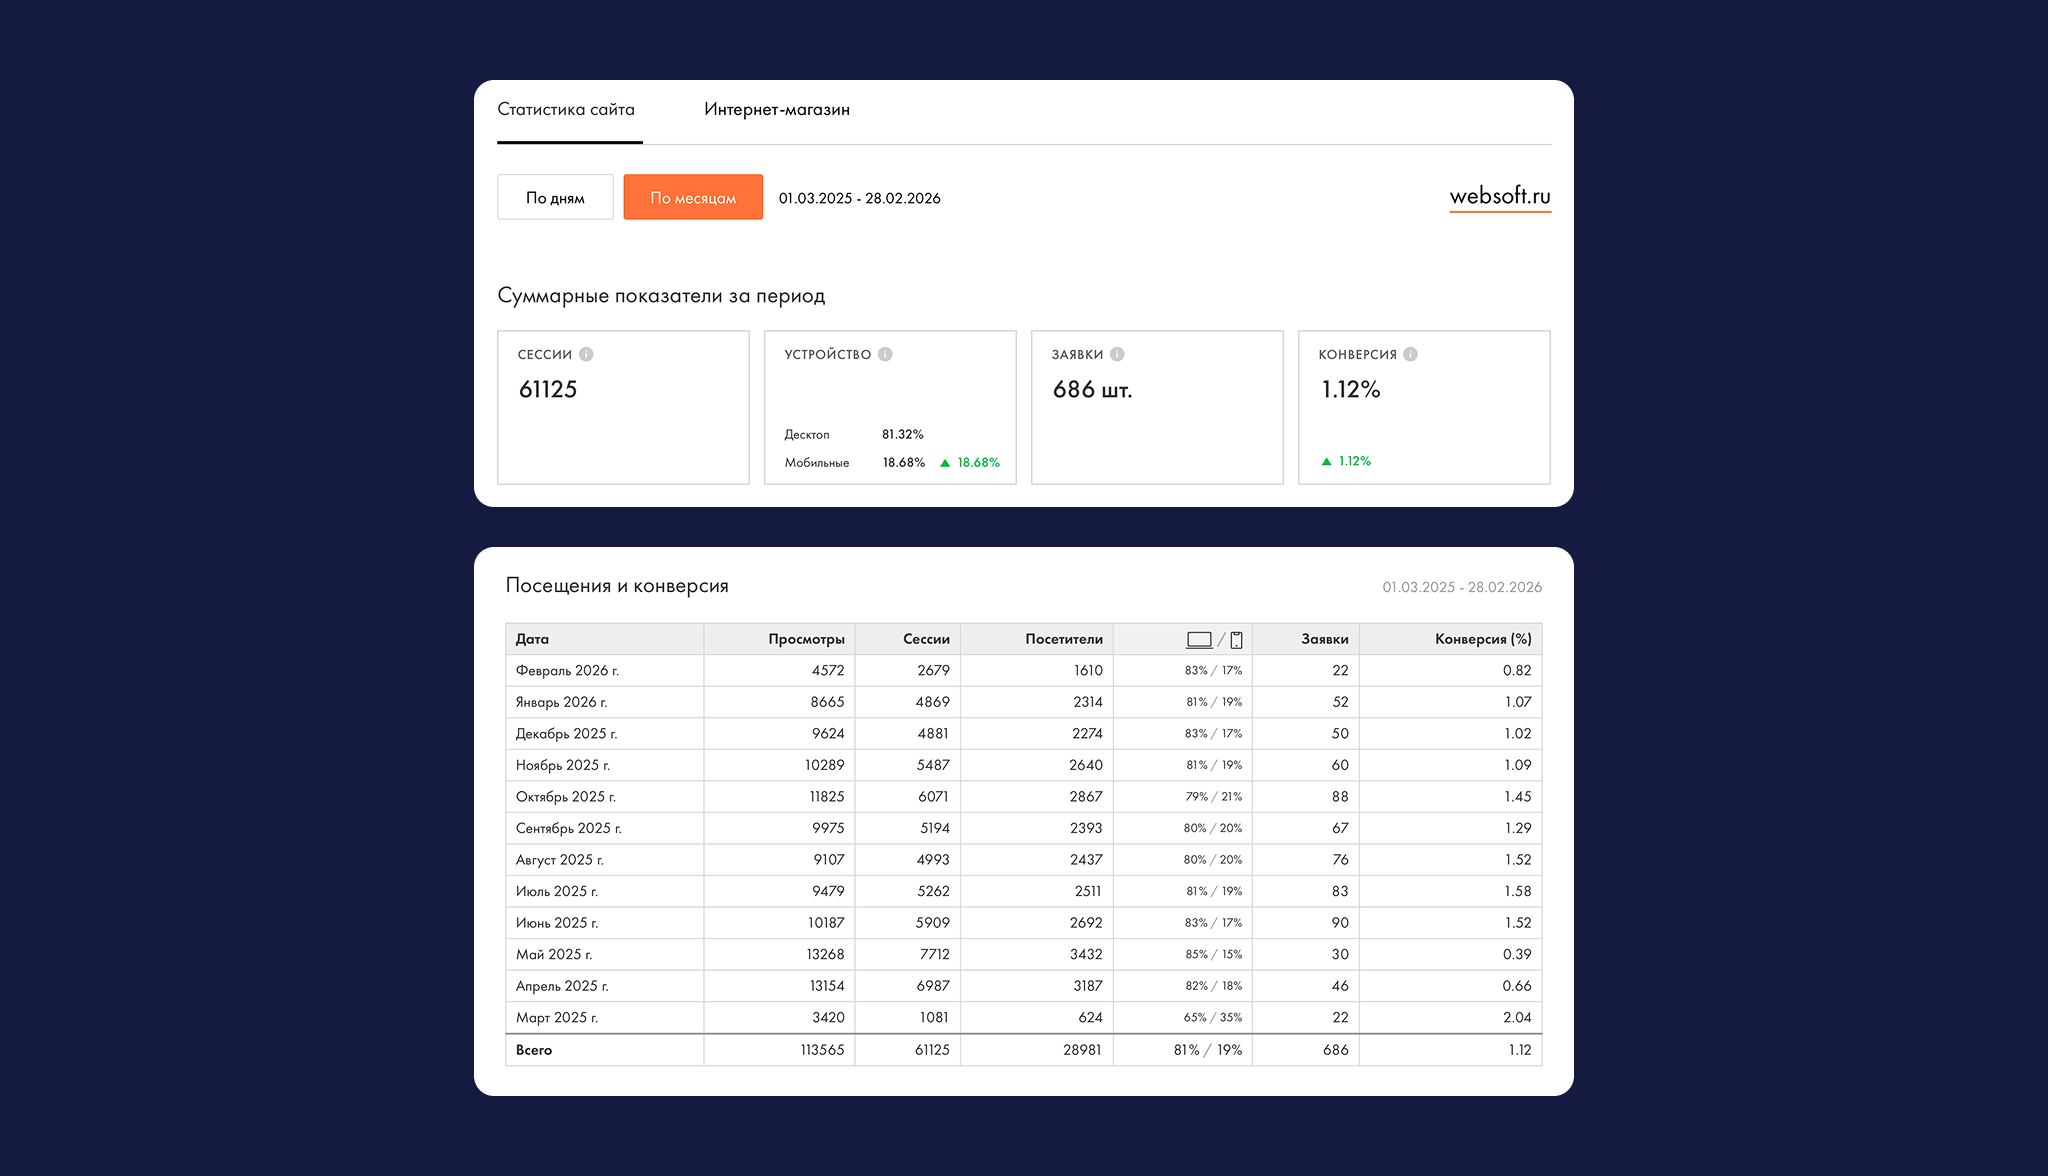Click info icon next to СЕССИИ

click(586, 354)
